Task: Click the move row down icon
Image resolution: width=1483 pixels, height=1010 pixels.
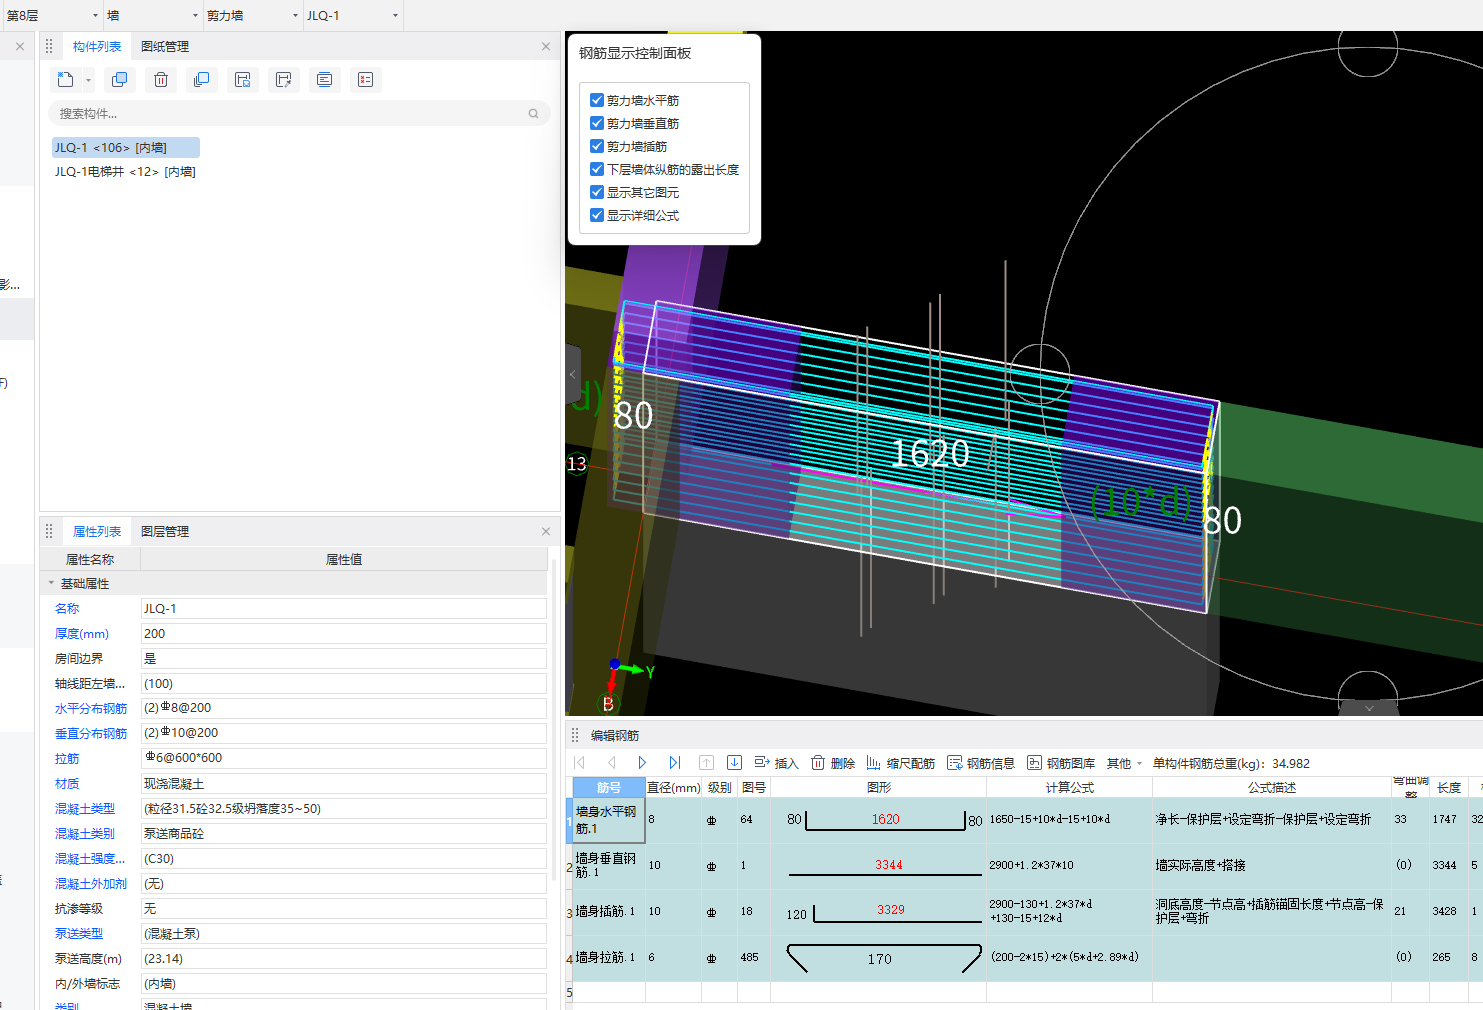Action: coord(734,763)
